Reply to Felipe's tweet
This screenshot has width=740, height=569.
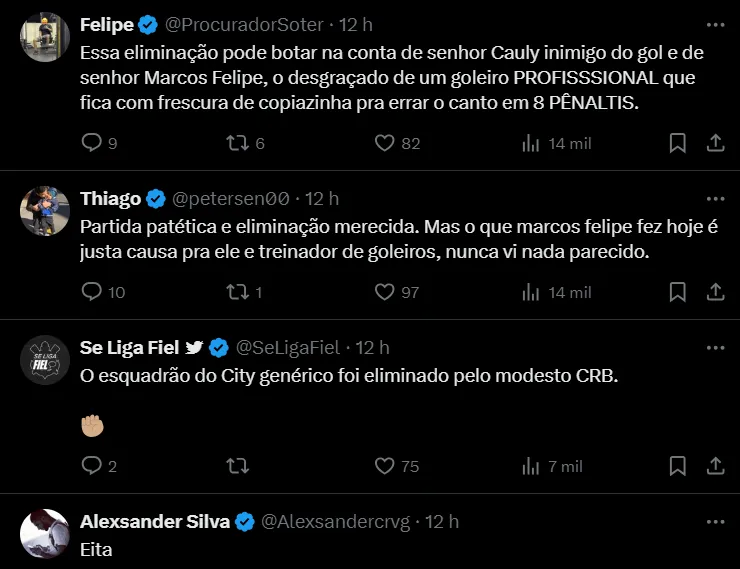(x=92, y=142)
